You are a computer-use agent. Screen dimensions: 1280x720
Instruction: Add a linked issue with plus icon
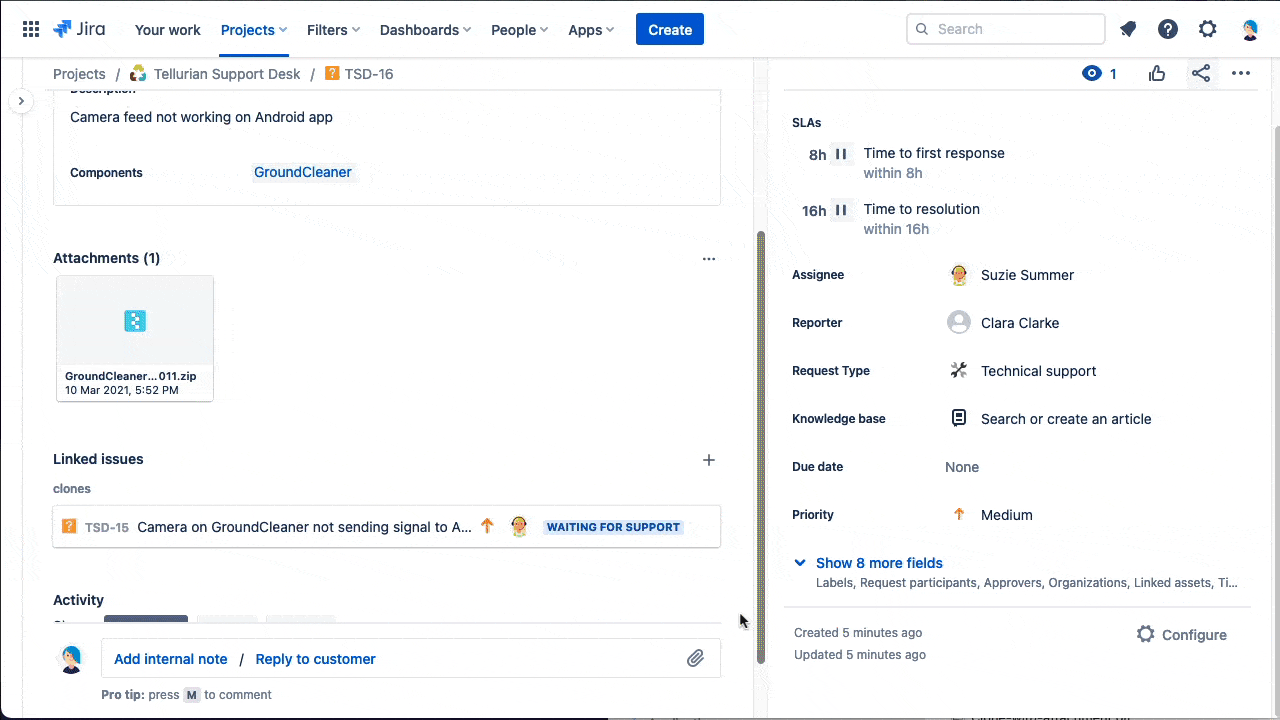[x=709, y=460]
